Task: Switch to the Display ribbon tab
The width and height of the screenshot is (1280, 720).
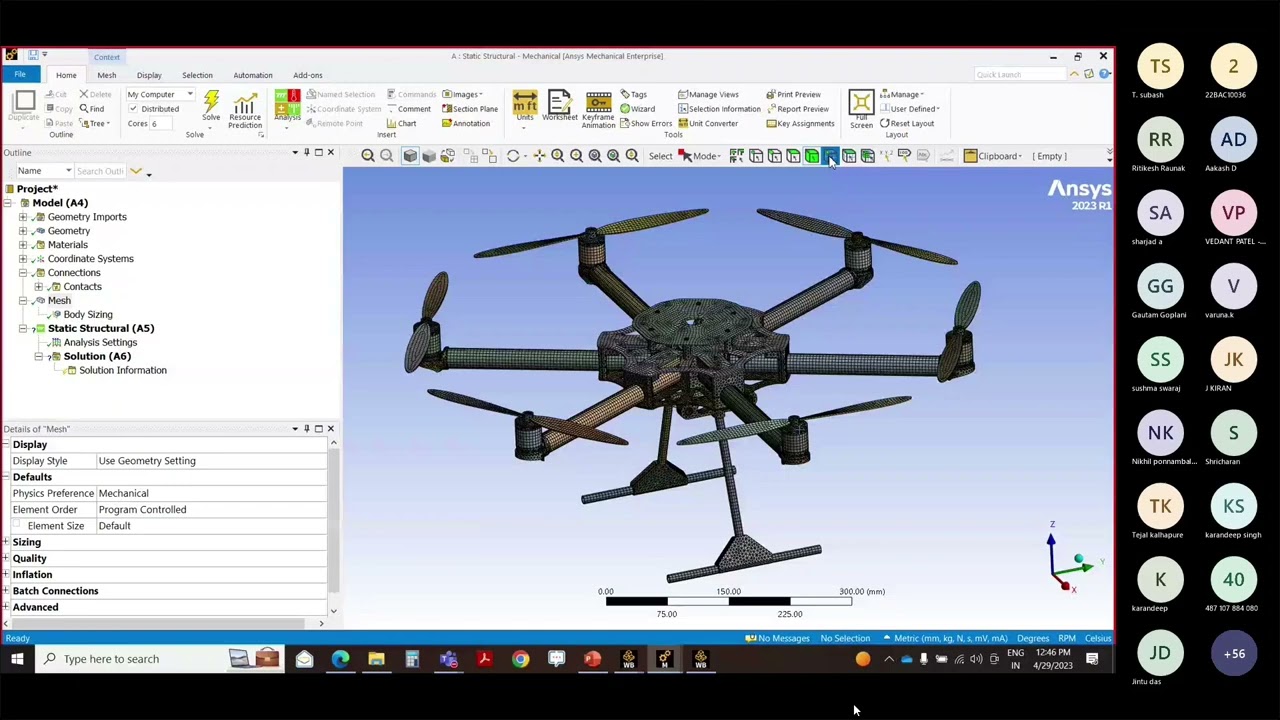Action: (x=149, y=75)
